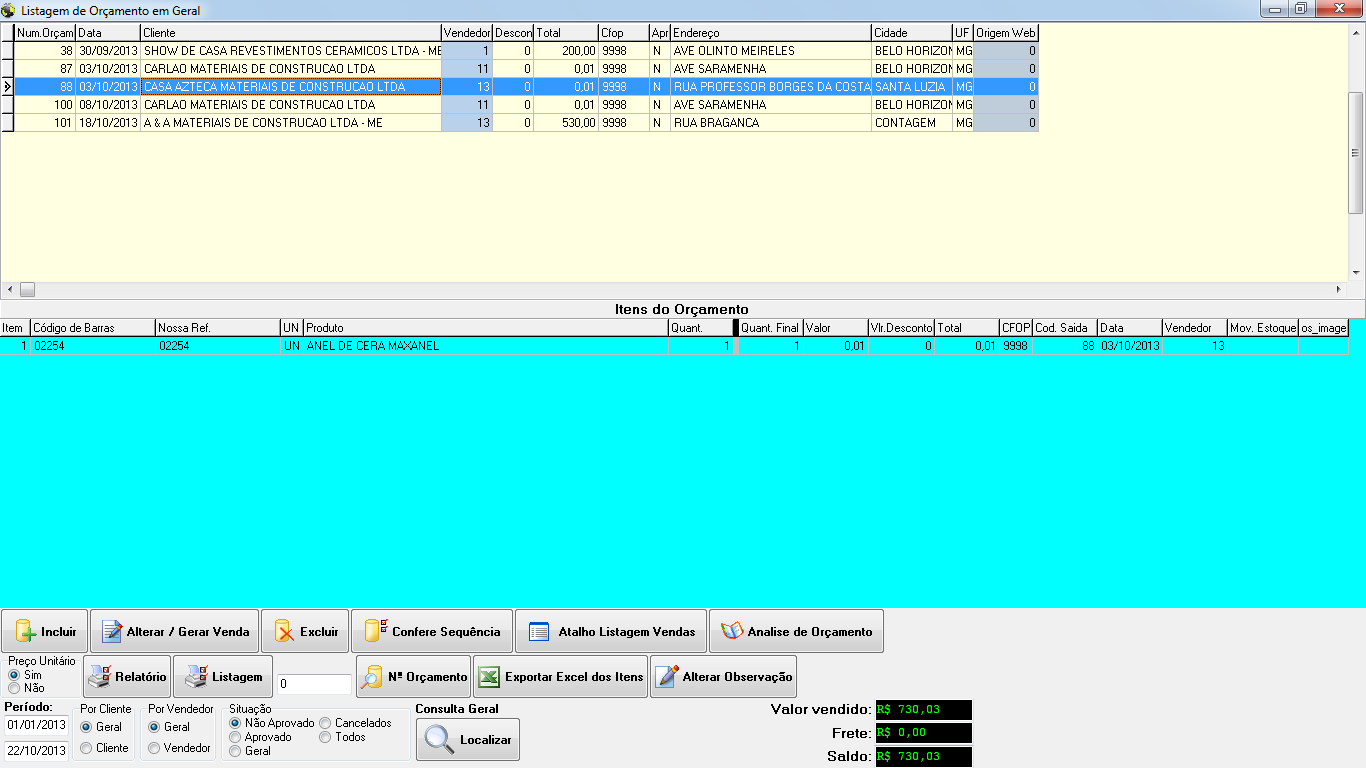Select CASA AZTECA MATERIAIS DE CONSTRUCAO row
Screen dimensions: 1366x768
519,87
